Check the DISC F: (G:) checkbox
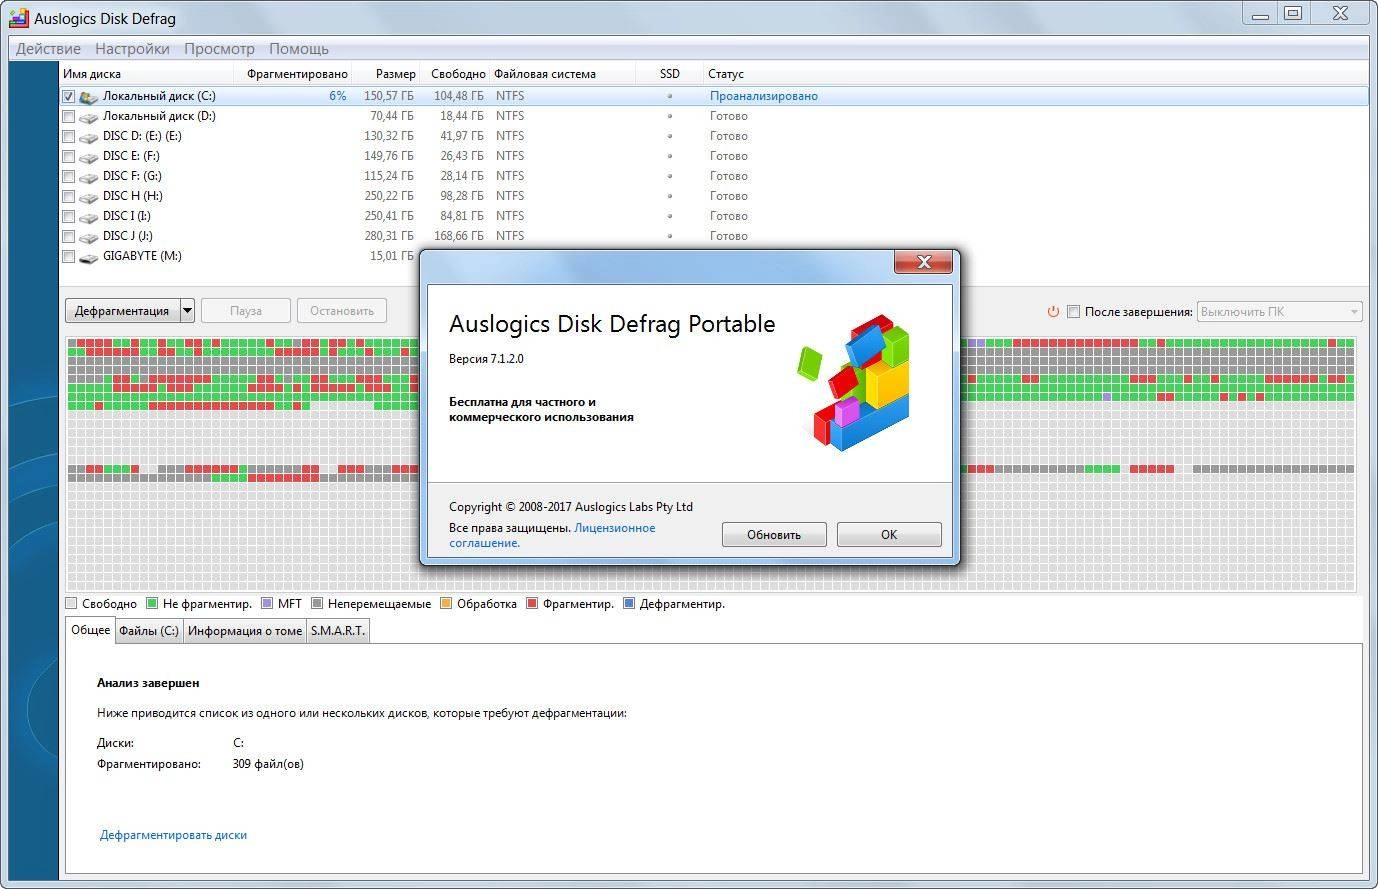This screenshot has height=889, width=1378. 68,177
